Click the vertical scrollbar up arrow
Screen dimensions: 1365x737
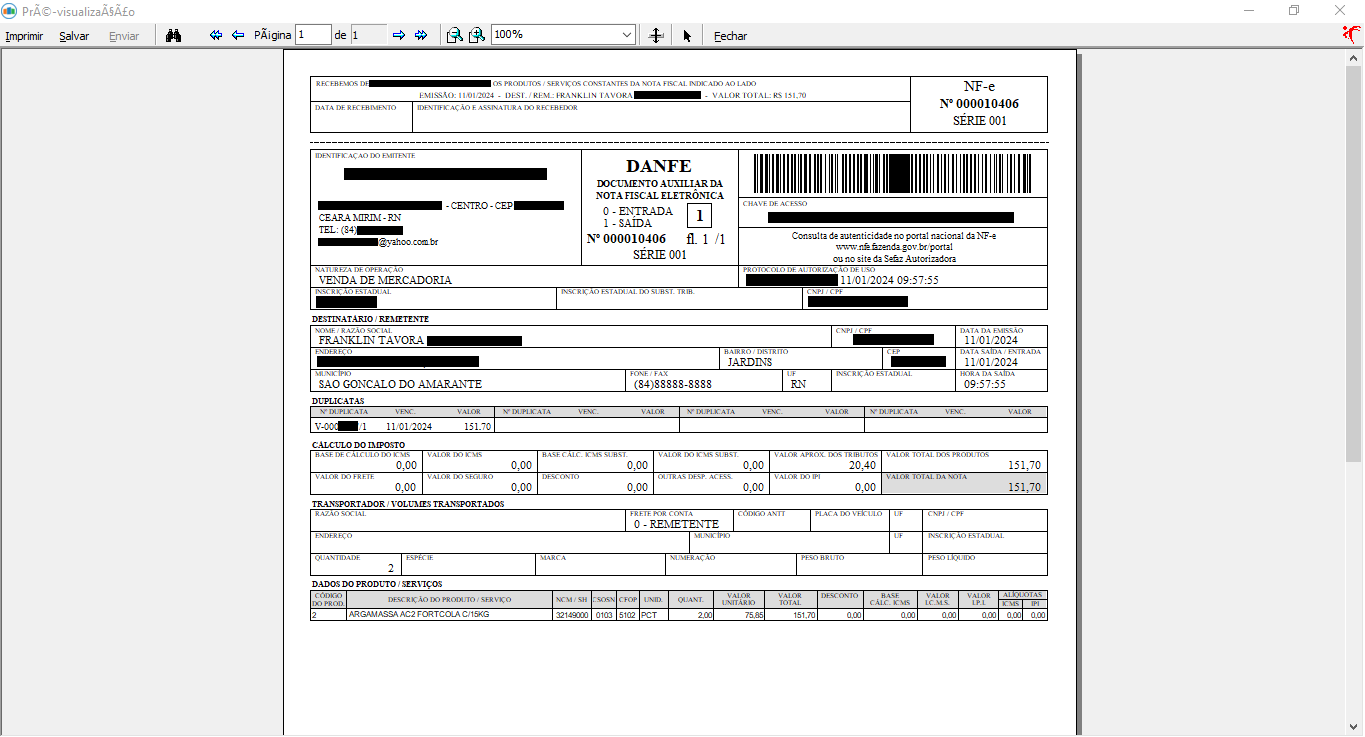coord(1355,57)
